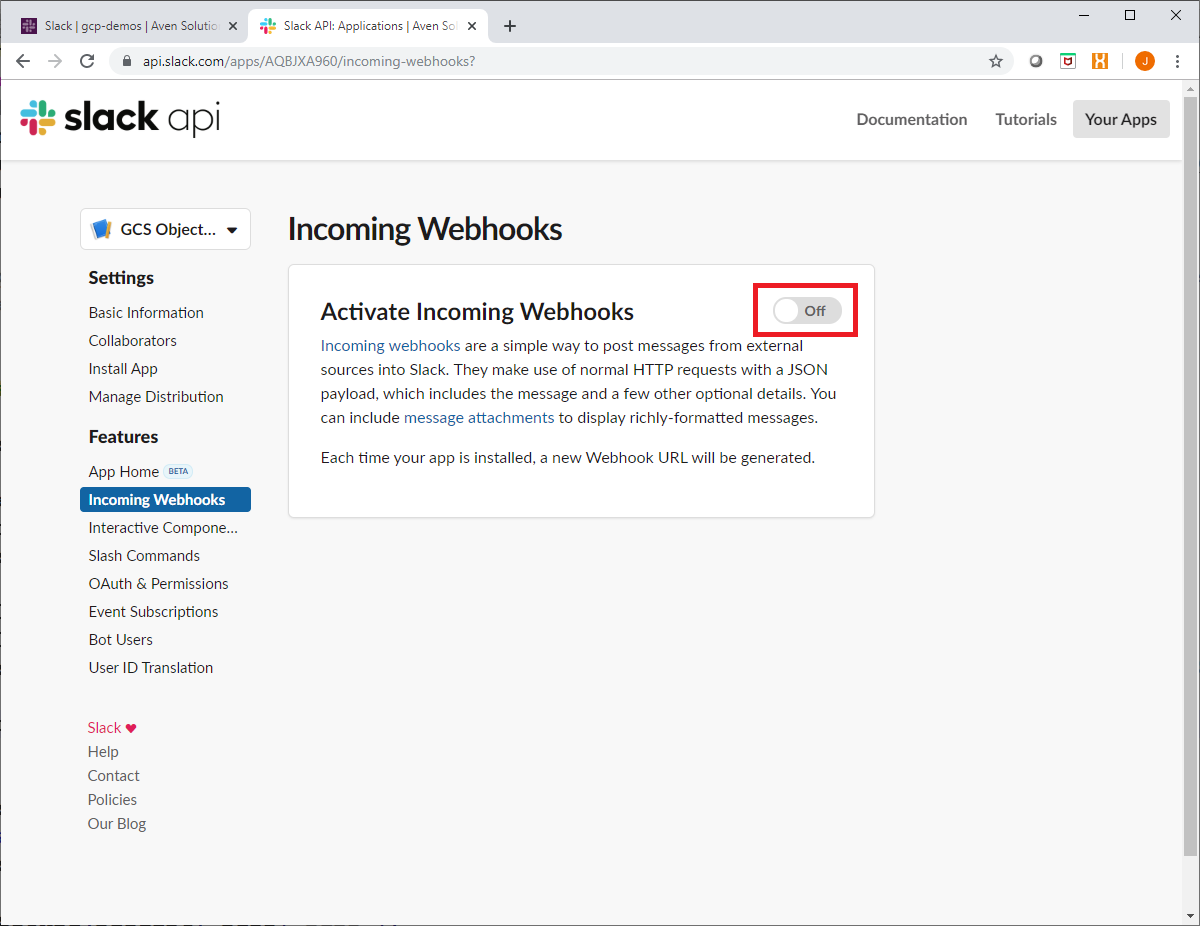Click the Slack API logo

(x=120, y=118)
